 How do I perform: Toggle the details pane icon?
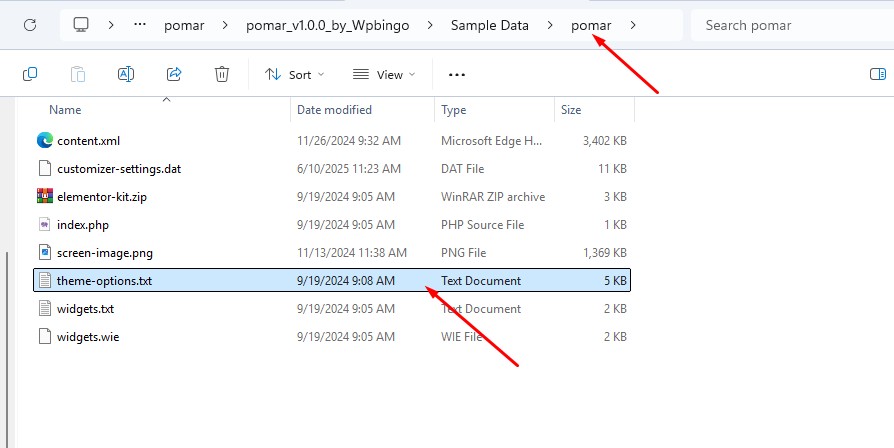pyautogui.click(x=877, y=74)
